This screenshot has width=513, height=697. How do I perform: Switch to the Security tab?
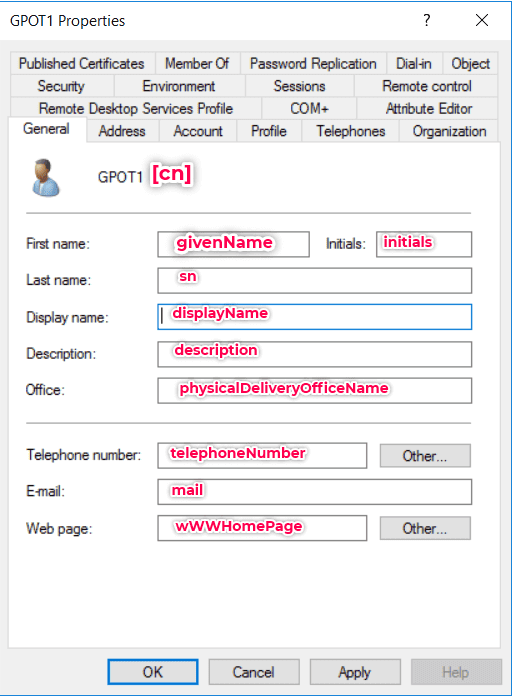coord(61,86)
